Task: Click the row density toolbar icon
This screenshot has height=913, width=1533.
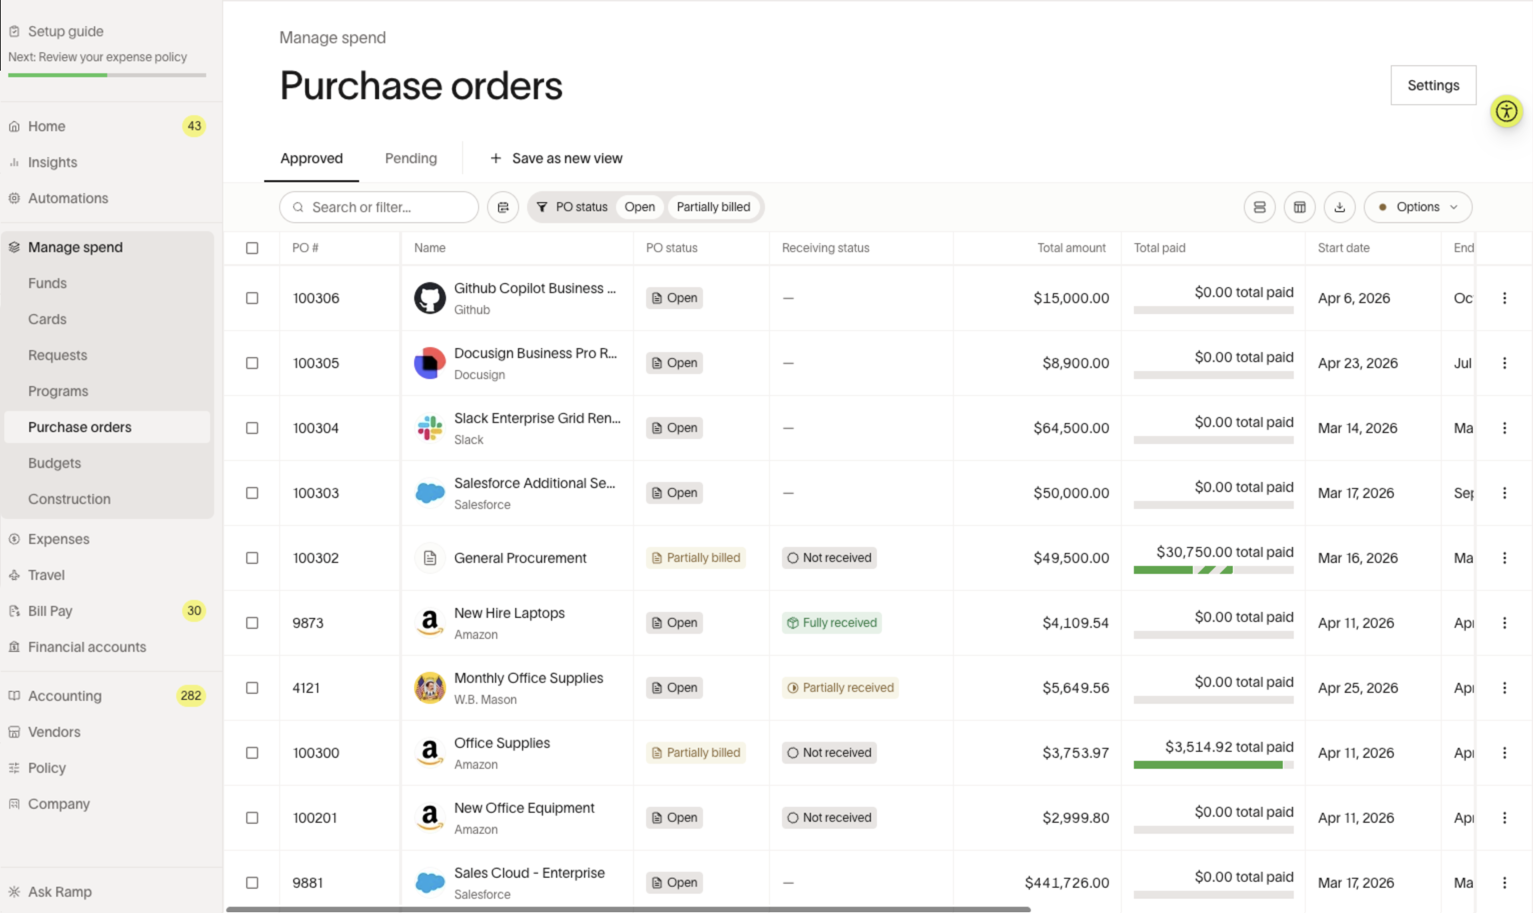Action: click(1259, 207)
